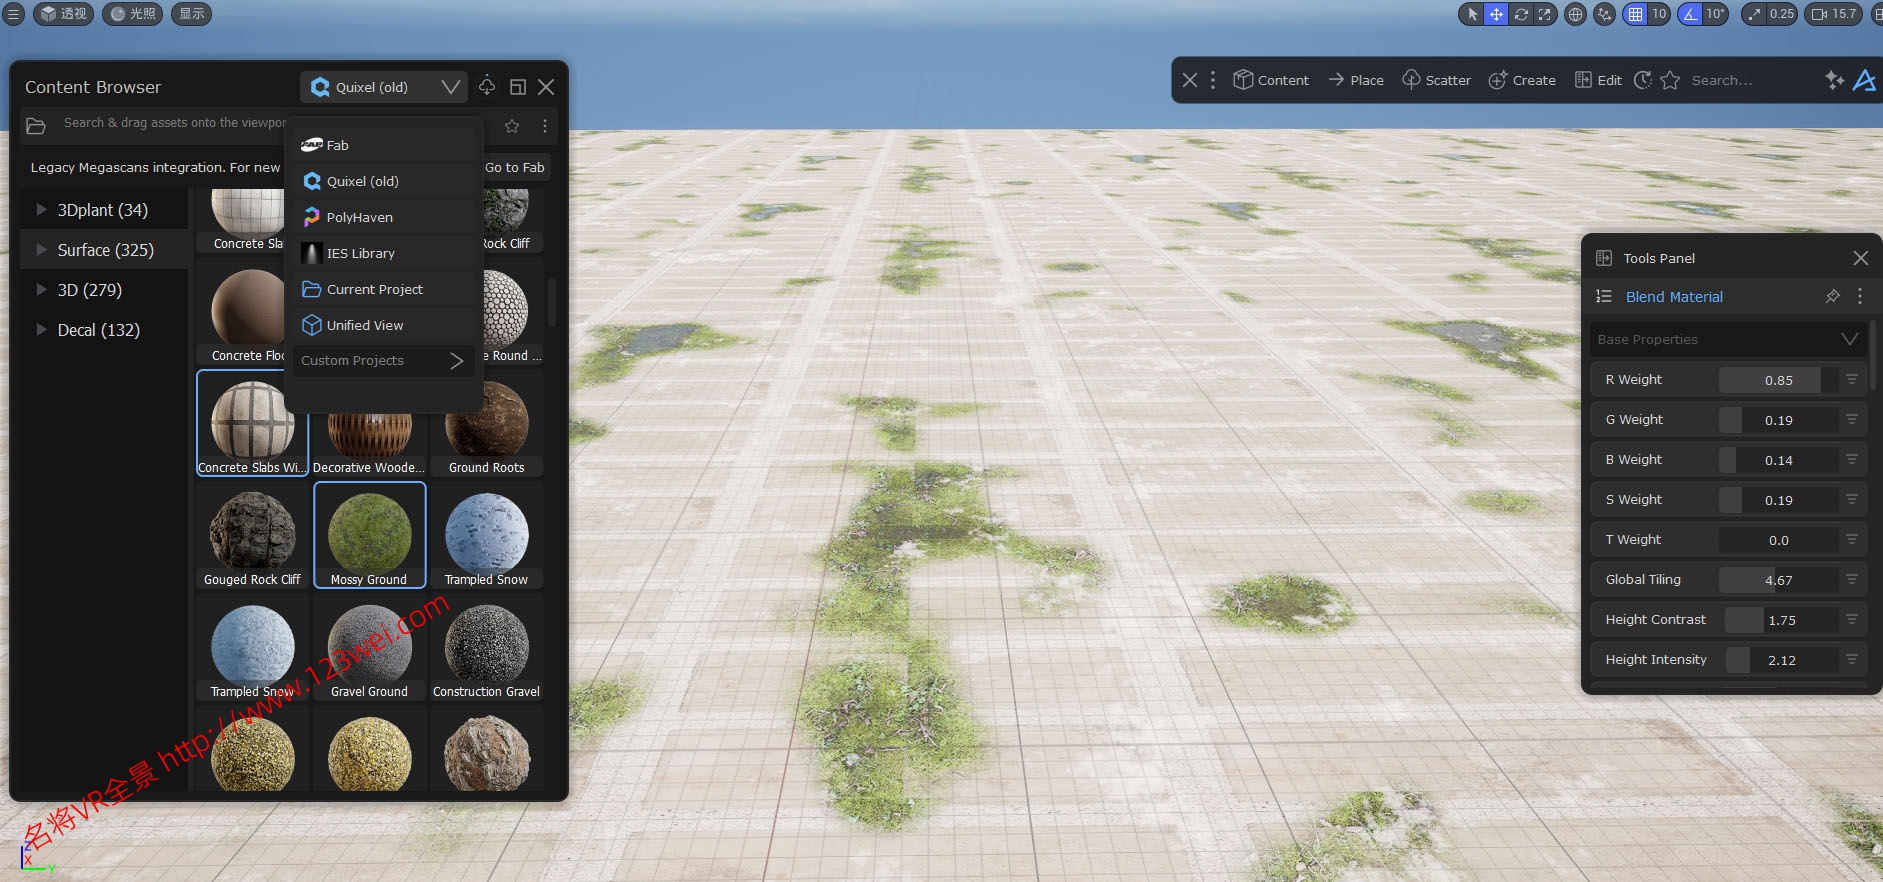Click the world coordinate globe icon
1883x882 pixels.
click(1575, 14)
